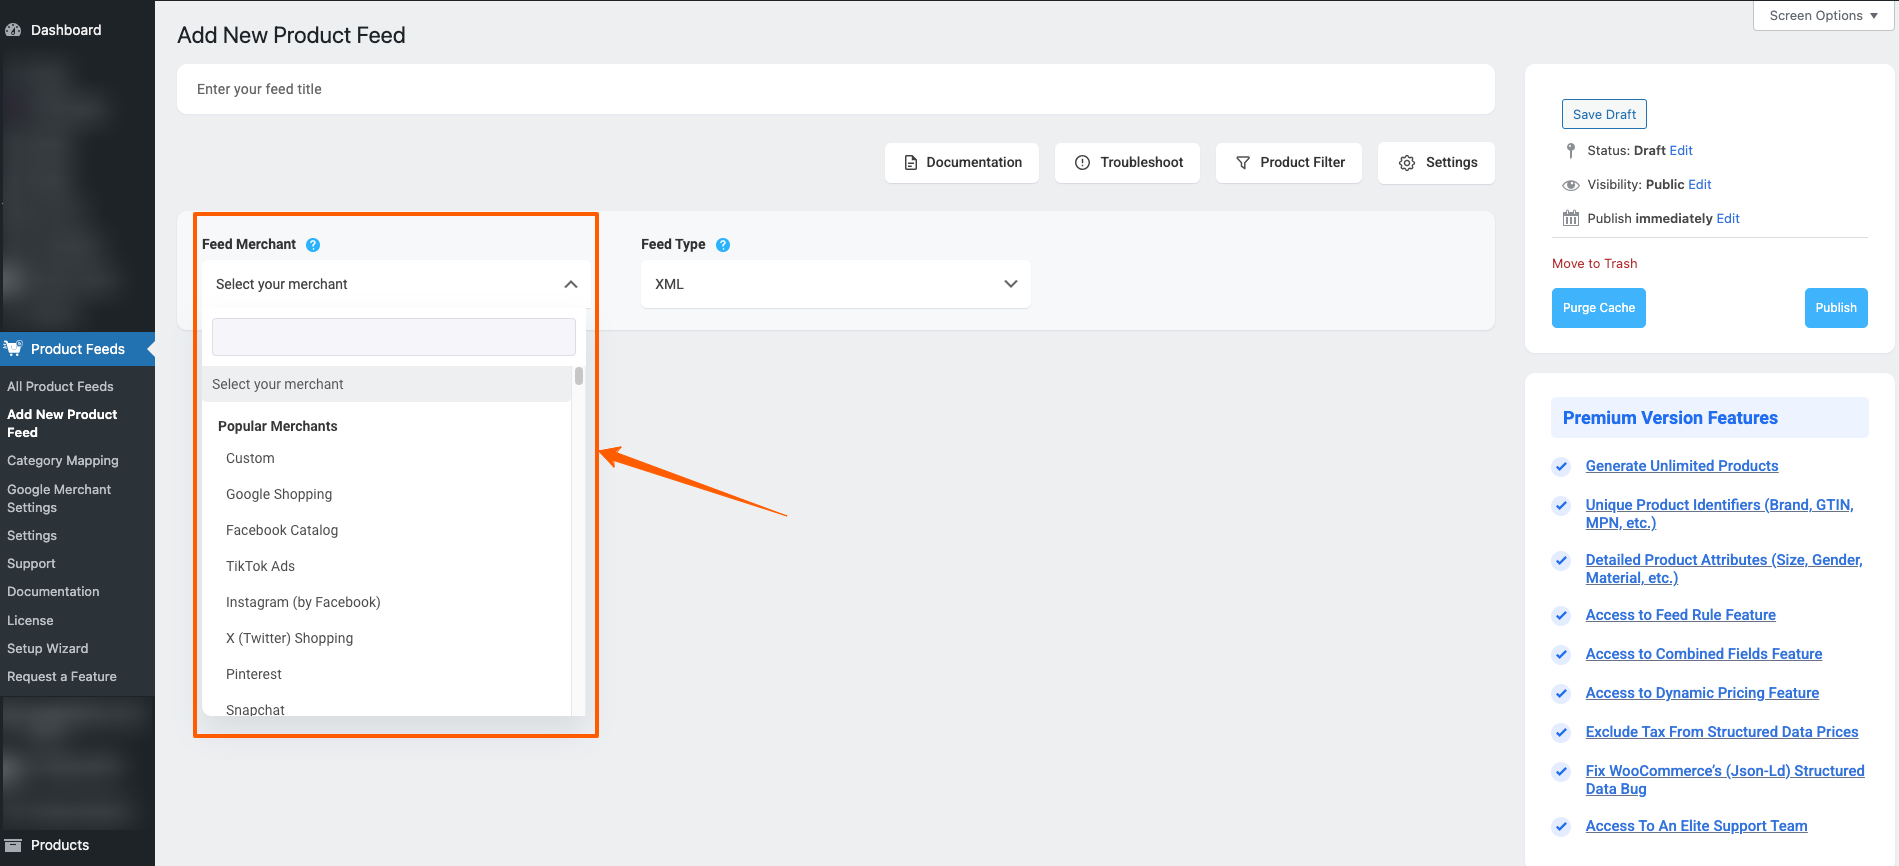Open the Product Filter button

click(1289, 163)
